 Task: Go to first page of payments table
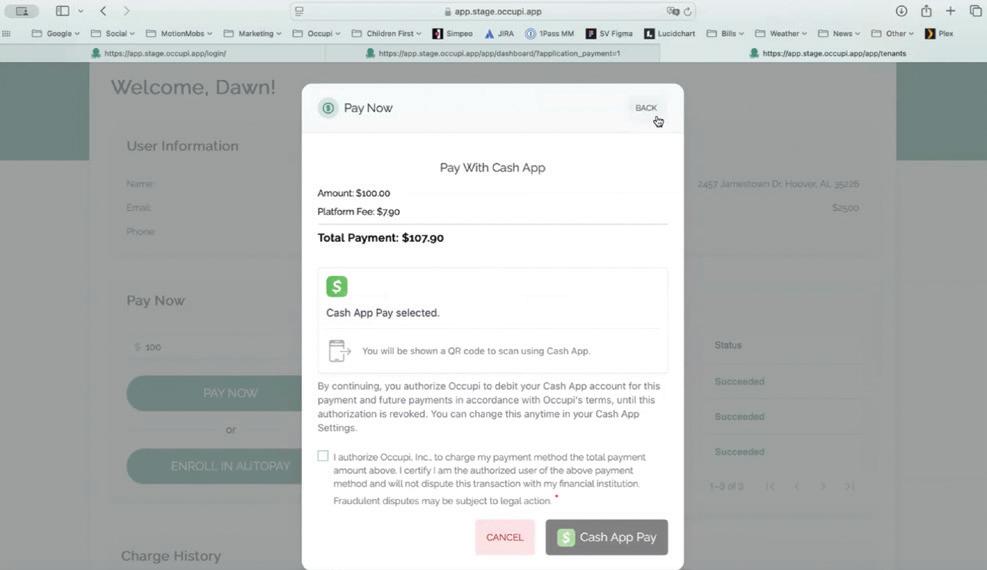[770, 486]
